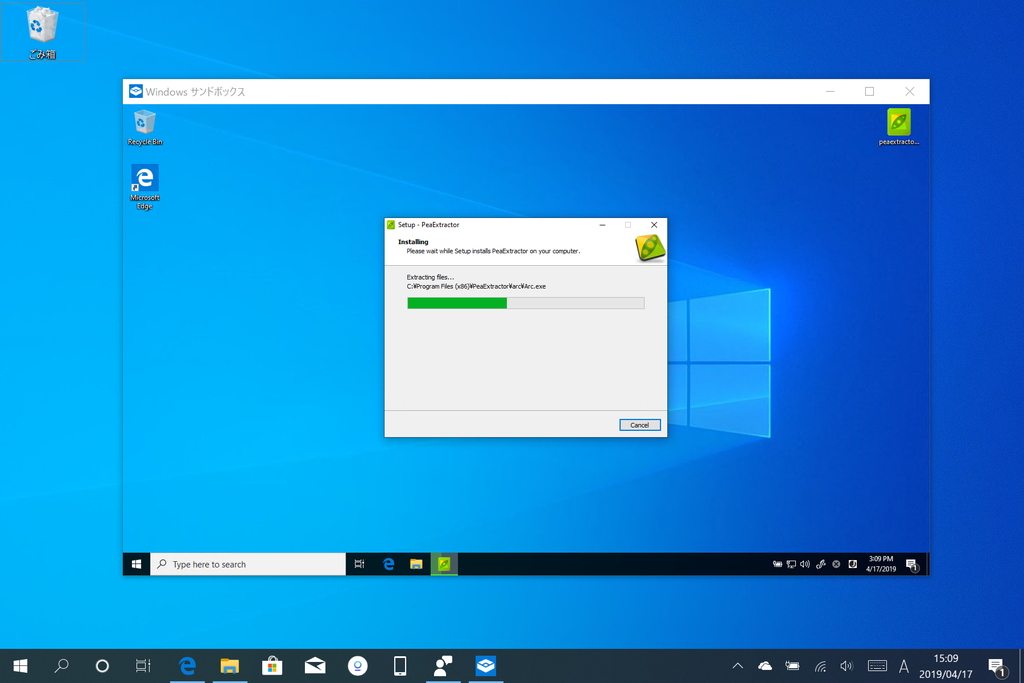Expand hidden icons in the host system tray
This screenshot has height=683, width=1024.
[737, 665]
